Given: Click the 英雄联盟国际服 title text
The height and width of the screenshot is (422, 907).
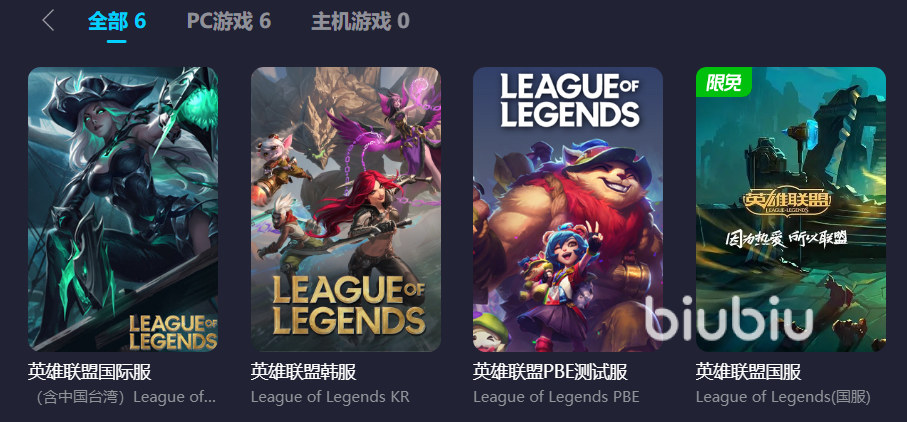Looking at the screenshot, I should [90, 372].
